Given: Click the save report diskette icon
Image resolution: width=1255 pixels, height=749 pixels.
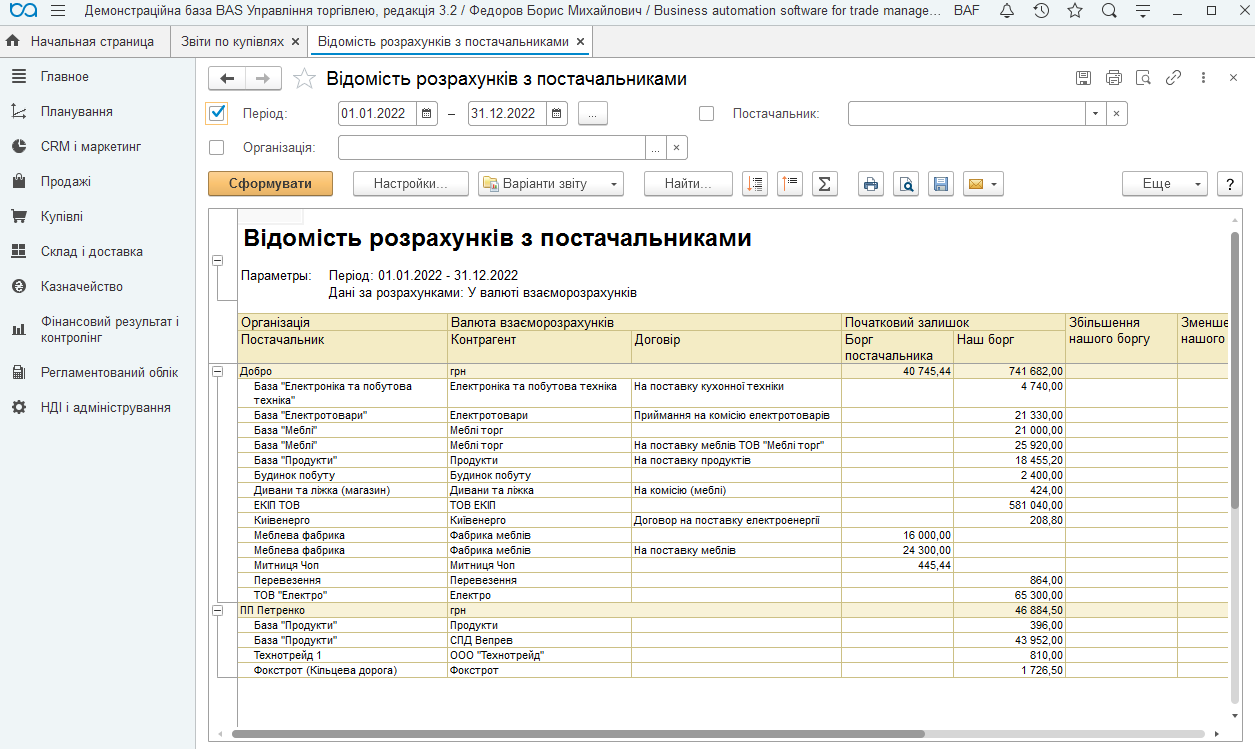Looking at the screenshot, I should click(940, 184).
